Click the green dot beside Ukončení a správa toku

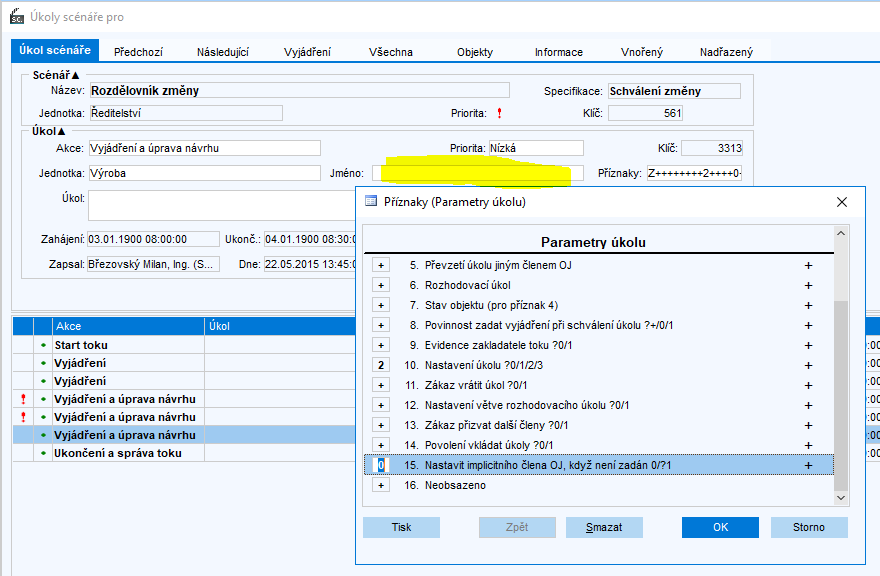pos(43,453)
